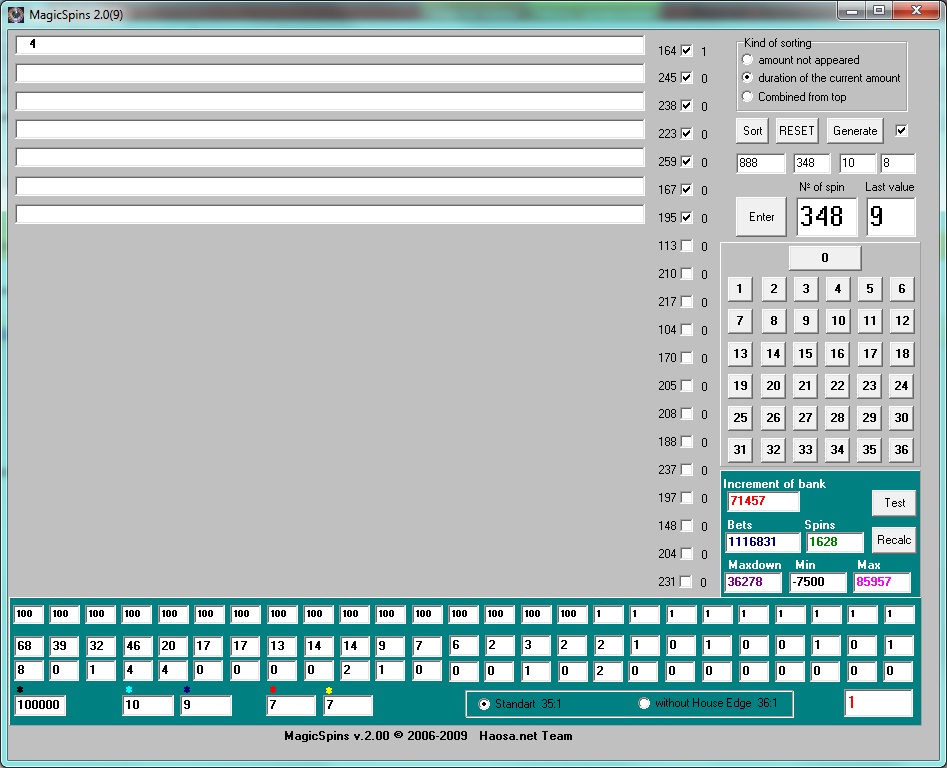Select 'duration of the current amount' sorting
Screen dimensions: 947x768
click(821, 78)
